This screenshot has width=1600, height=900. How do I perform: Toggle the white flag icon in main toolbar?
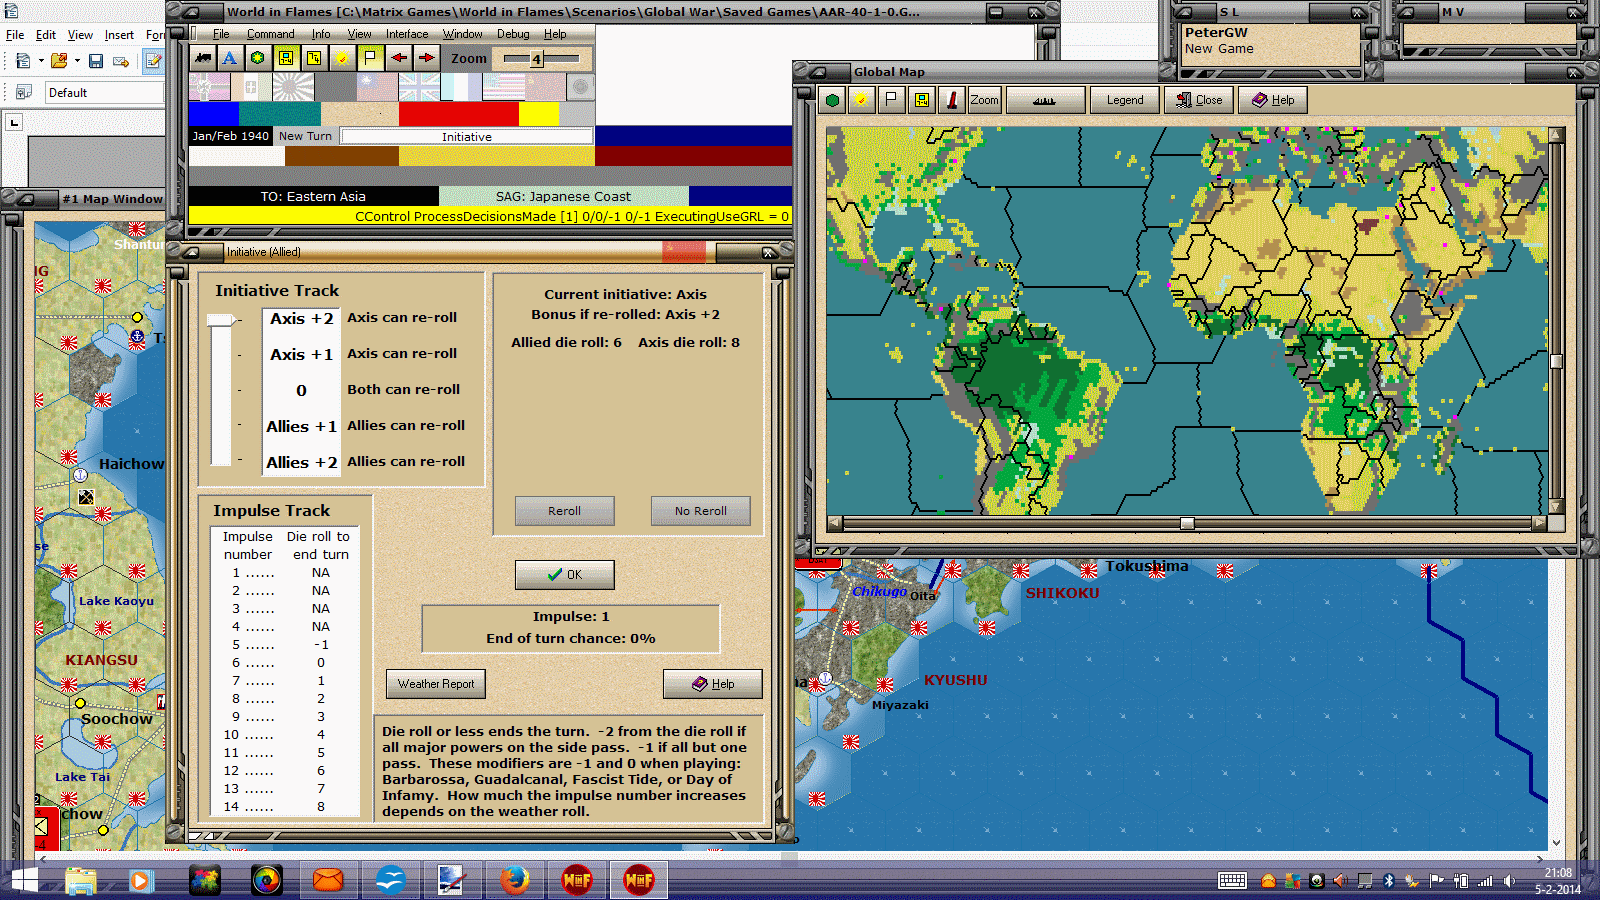click(x=370, y=58)
